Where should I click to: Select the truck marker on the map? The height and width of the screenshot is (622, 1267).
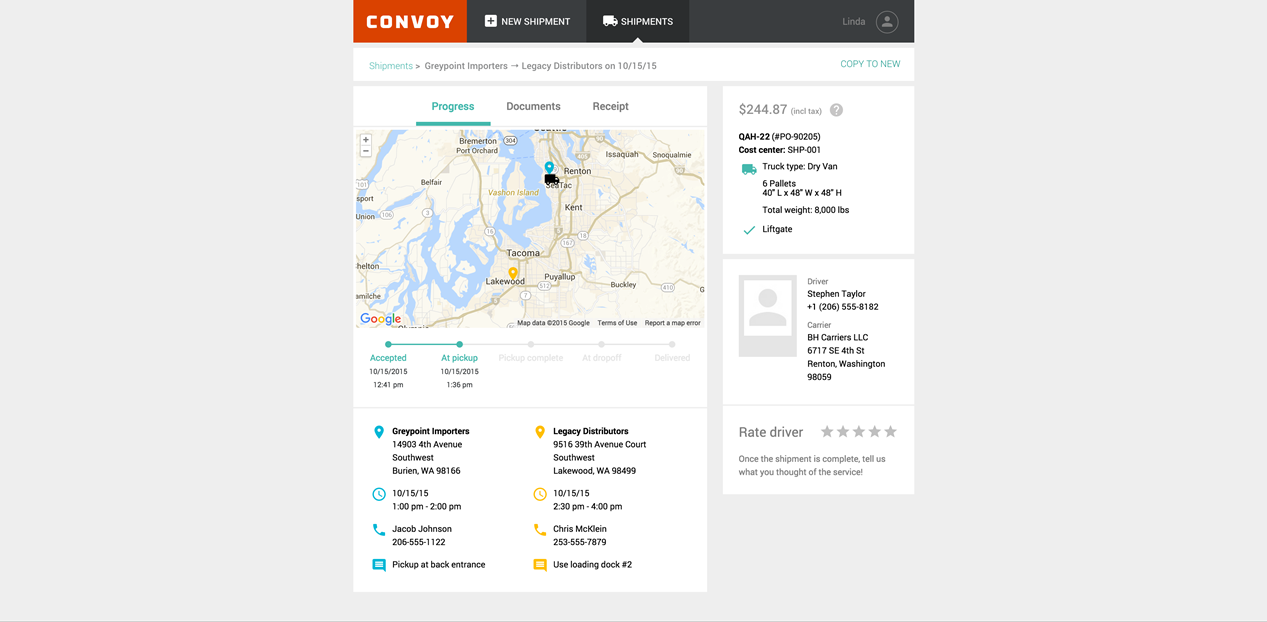(551, 178)
